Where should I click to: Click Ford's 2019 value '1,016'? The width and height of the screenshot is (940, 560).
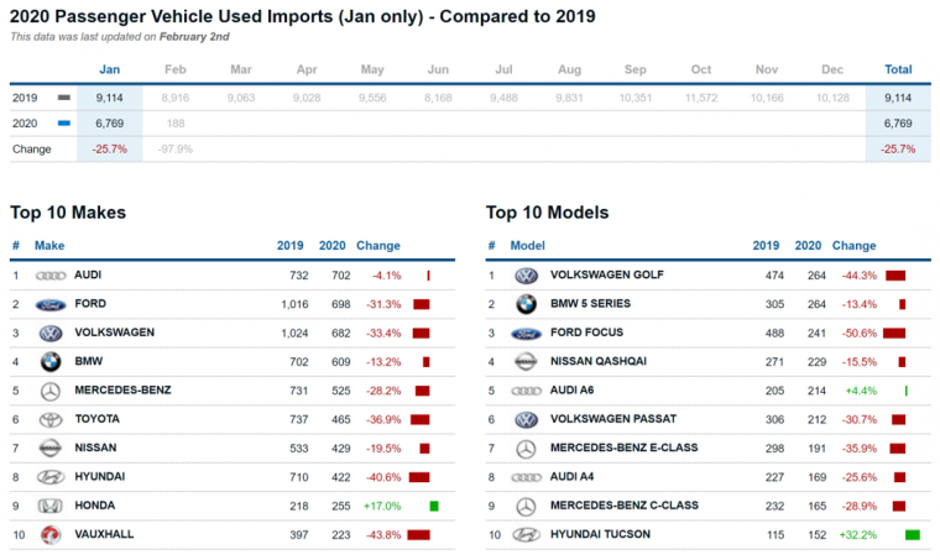point(294,305)
